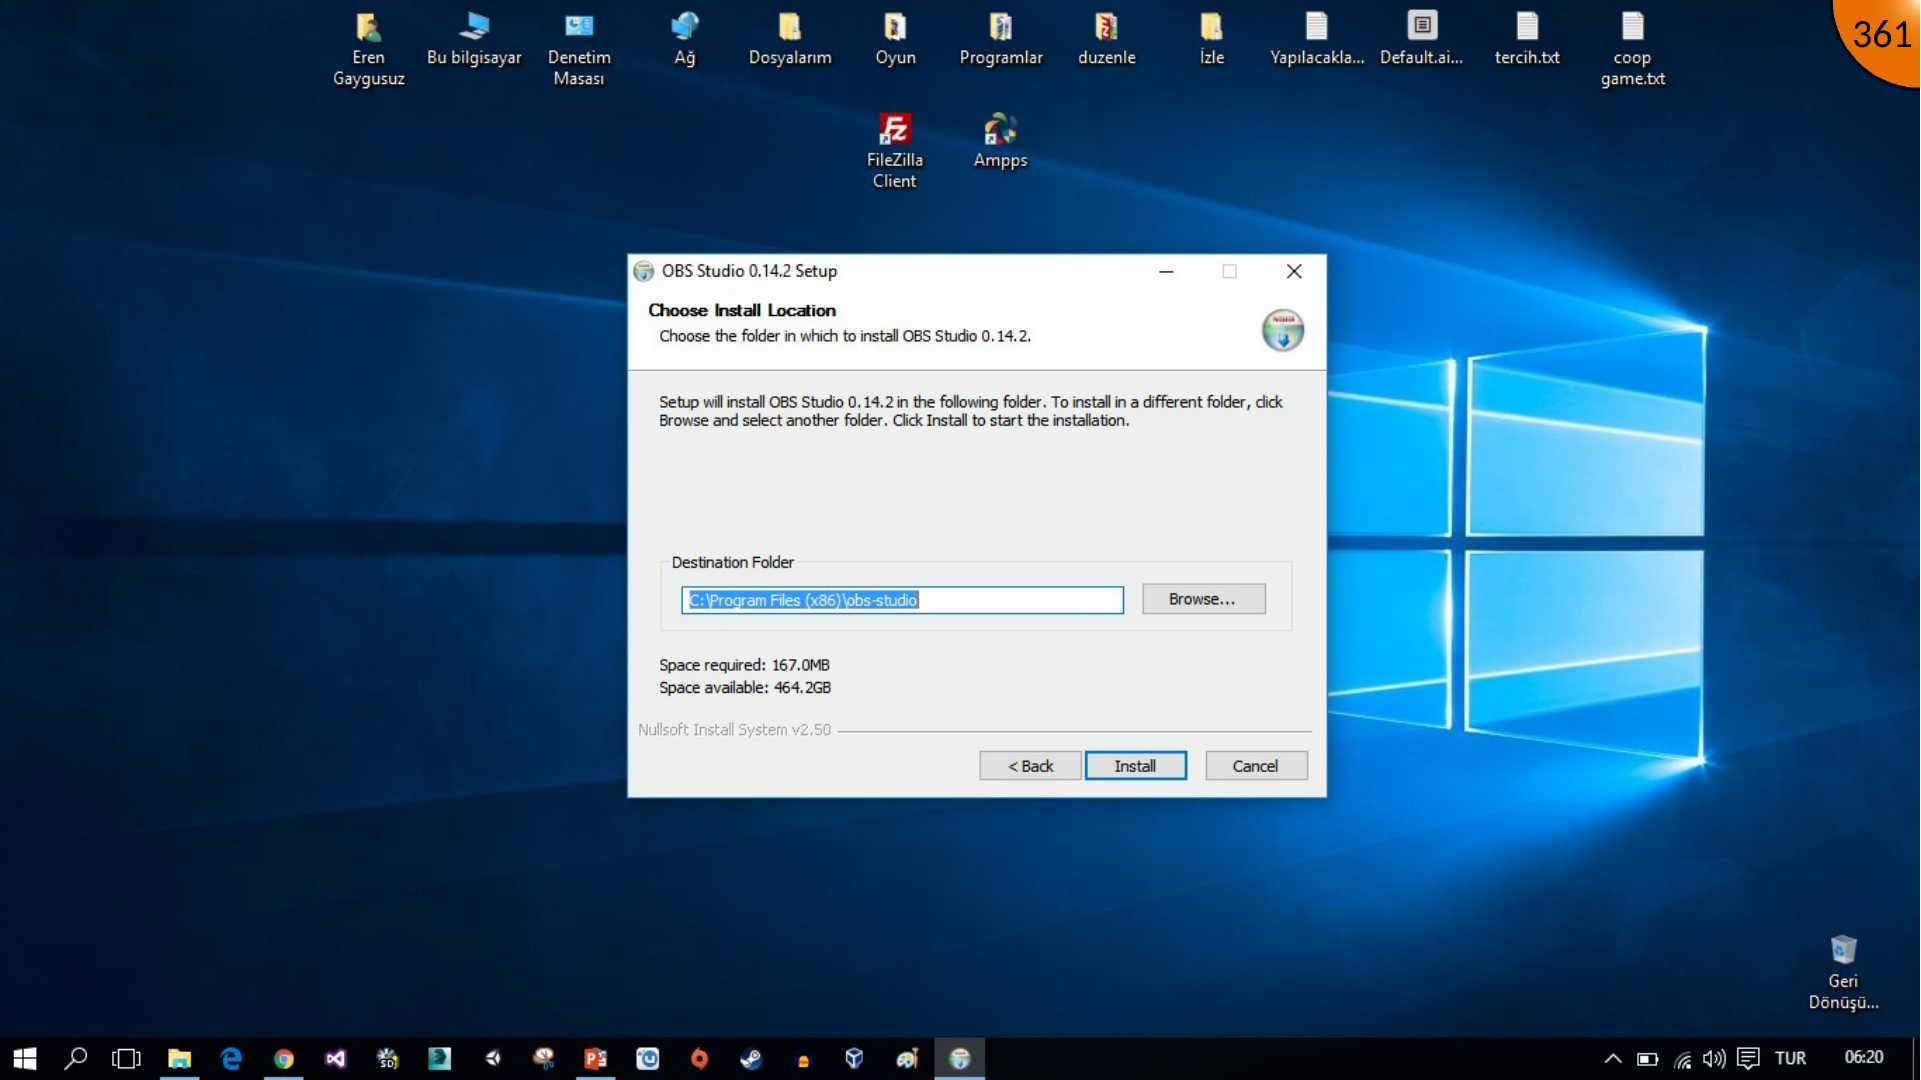The image size is (1921, 1080).
Task: Select the Denetim Masası desktop icon
Action: [x=579, y=49]
